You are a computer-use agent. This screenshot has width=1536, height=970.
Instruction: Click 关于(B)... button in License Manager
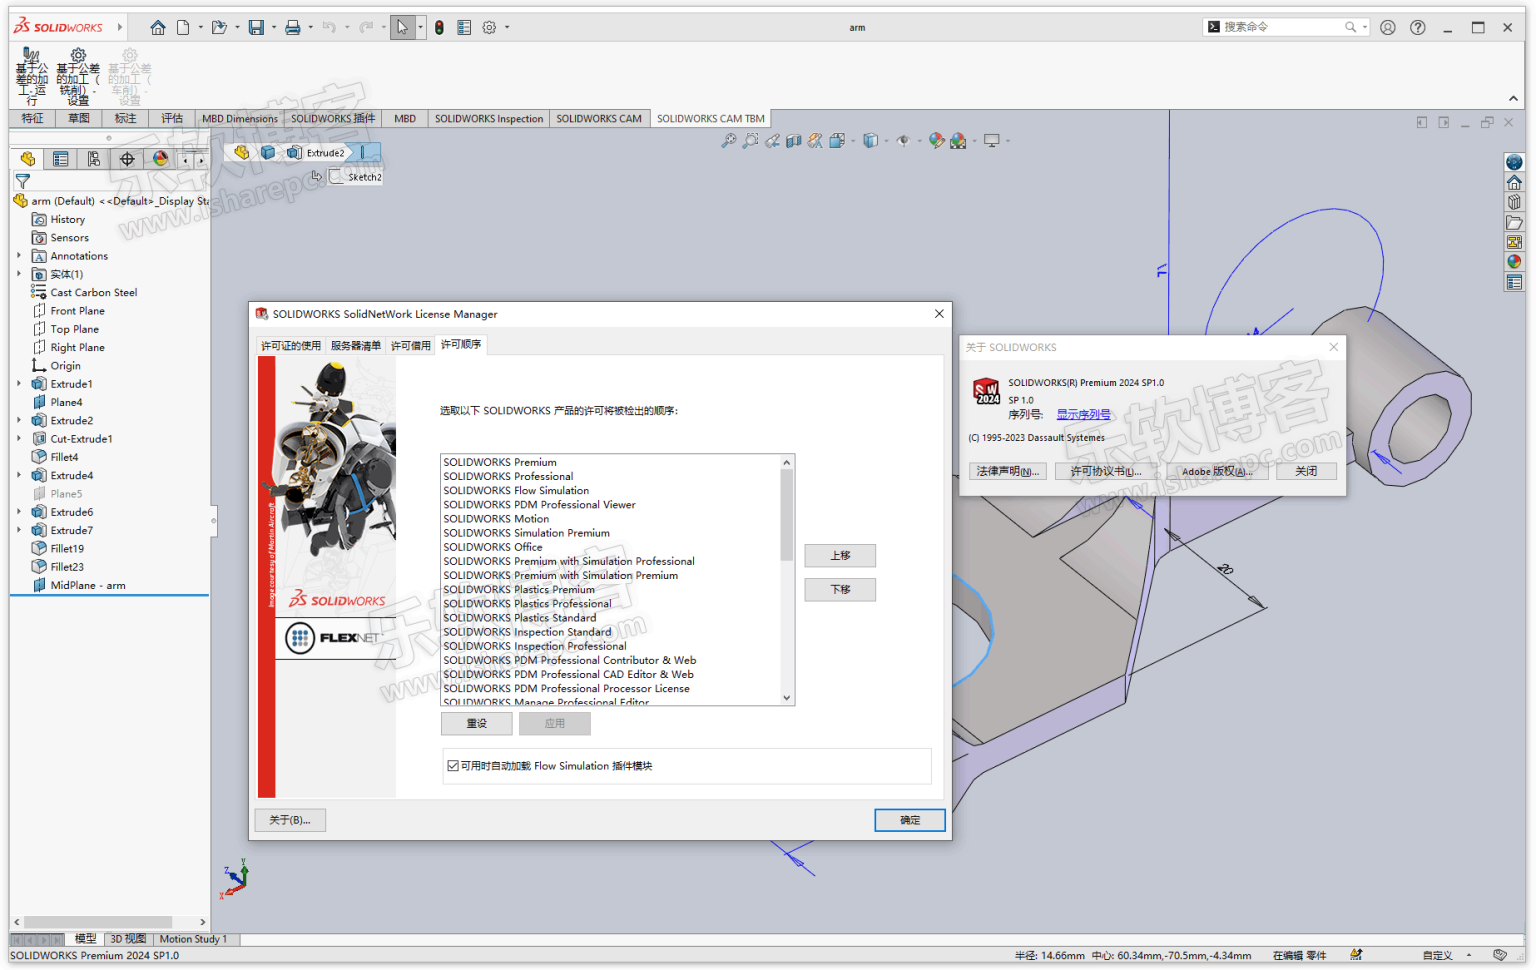tap(290, 820)
